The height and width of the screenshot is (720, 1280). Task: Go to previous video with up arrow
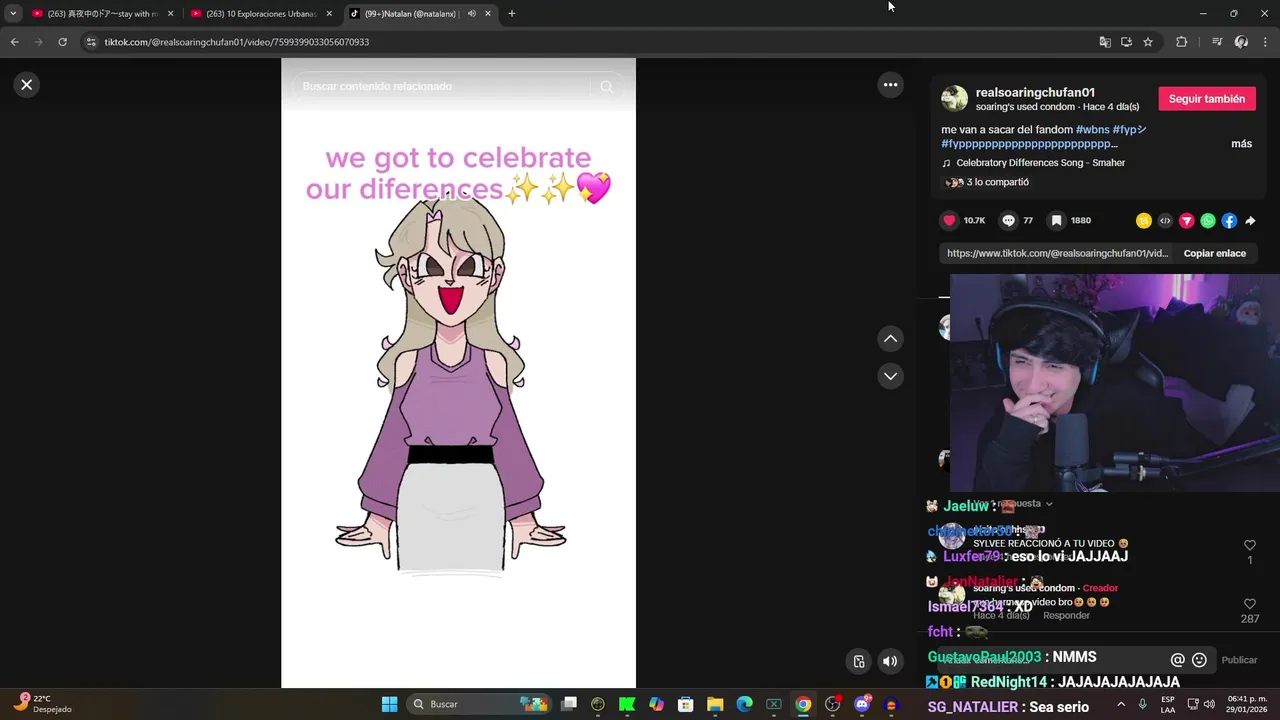(891, 339)
